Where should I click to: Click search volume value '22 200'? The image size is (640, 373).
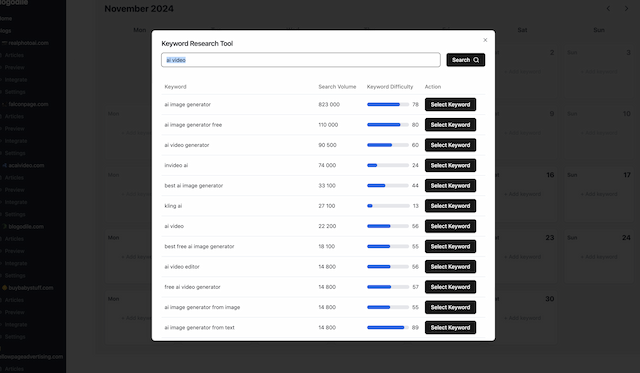click(327, 226)
